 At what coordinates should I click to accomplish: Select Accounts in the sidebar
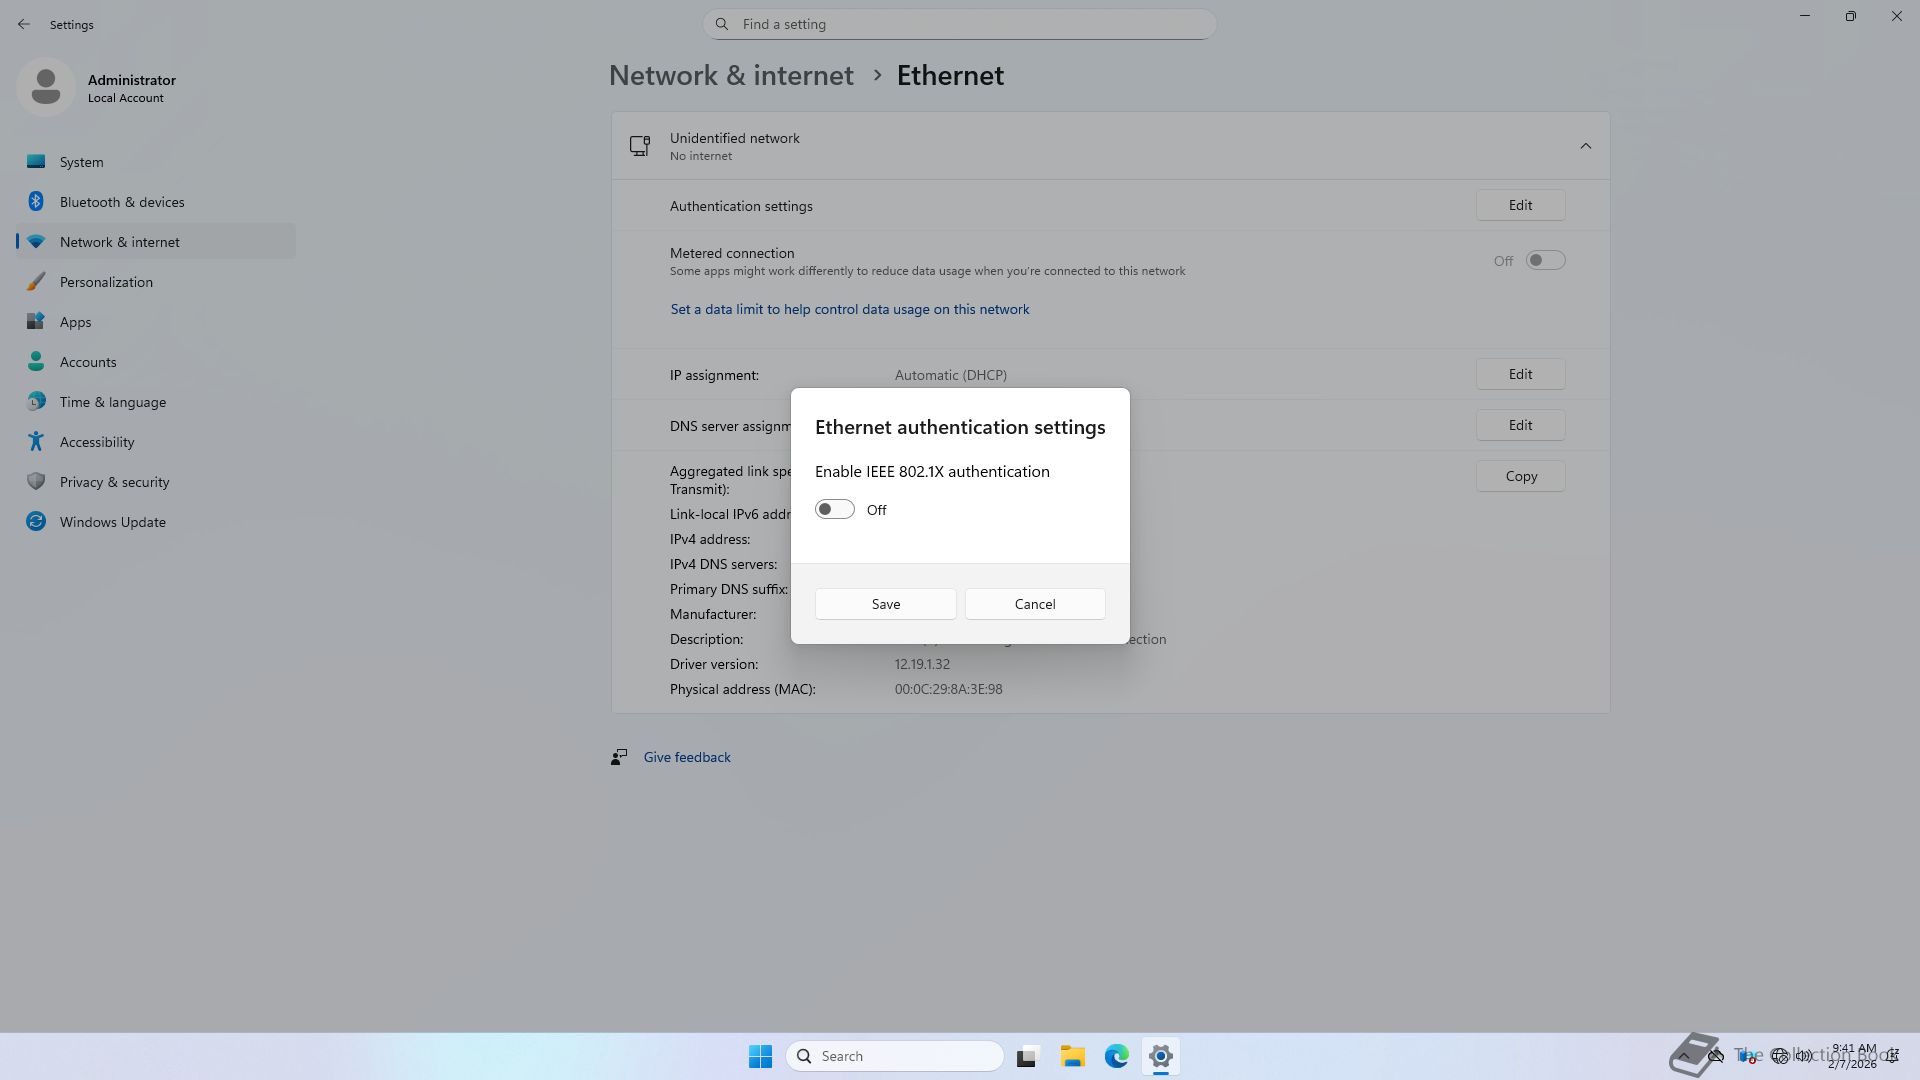pos(88,362)
